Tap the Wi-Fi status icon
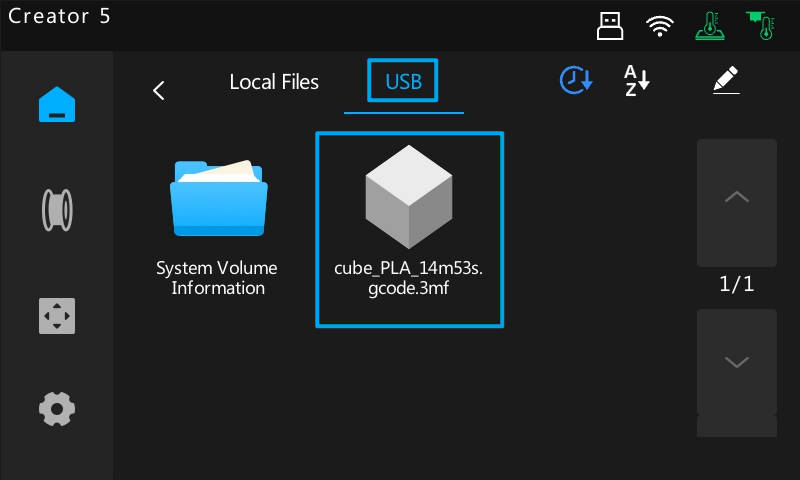 (660, 26)
